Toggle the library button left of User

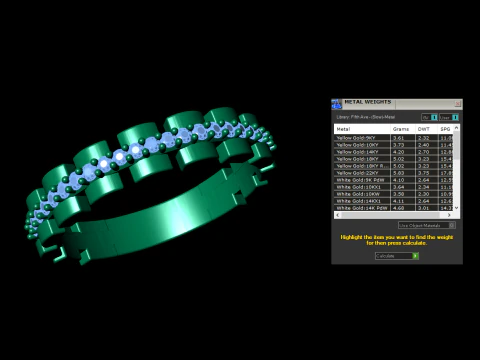pos(429,117)
